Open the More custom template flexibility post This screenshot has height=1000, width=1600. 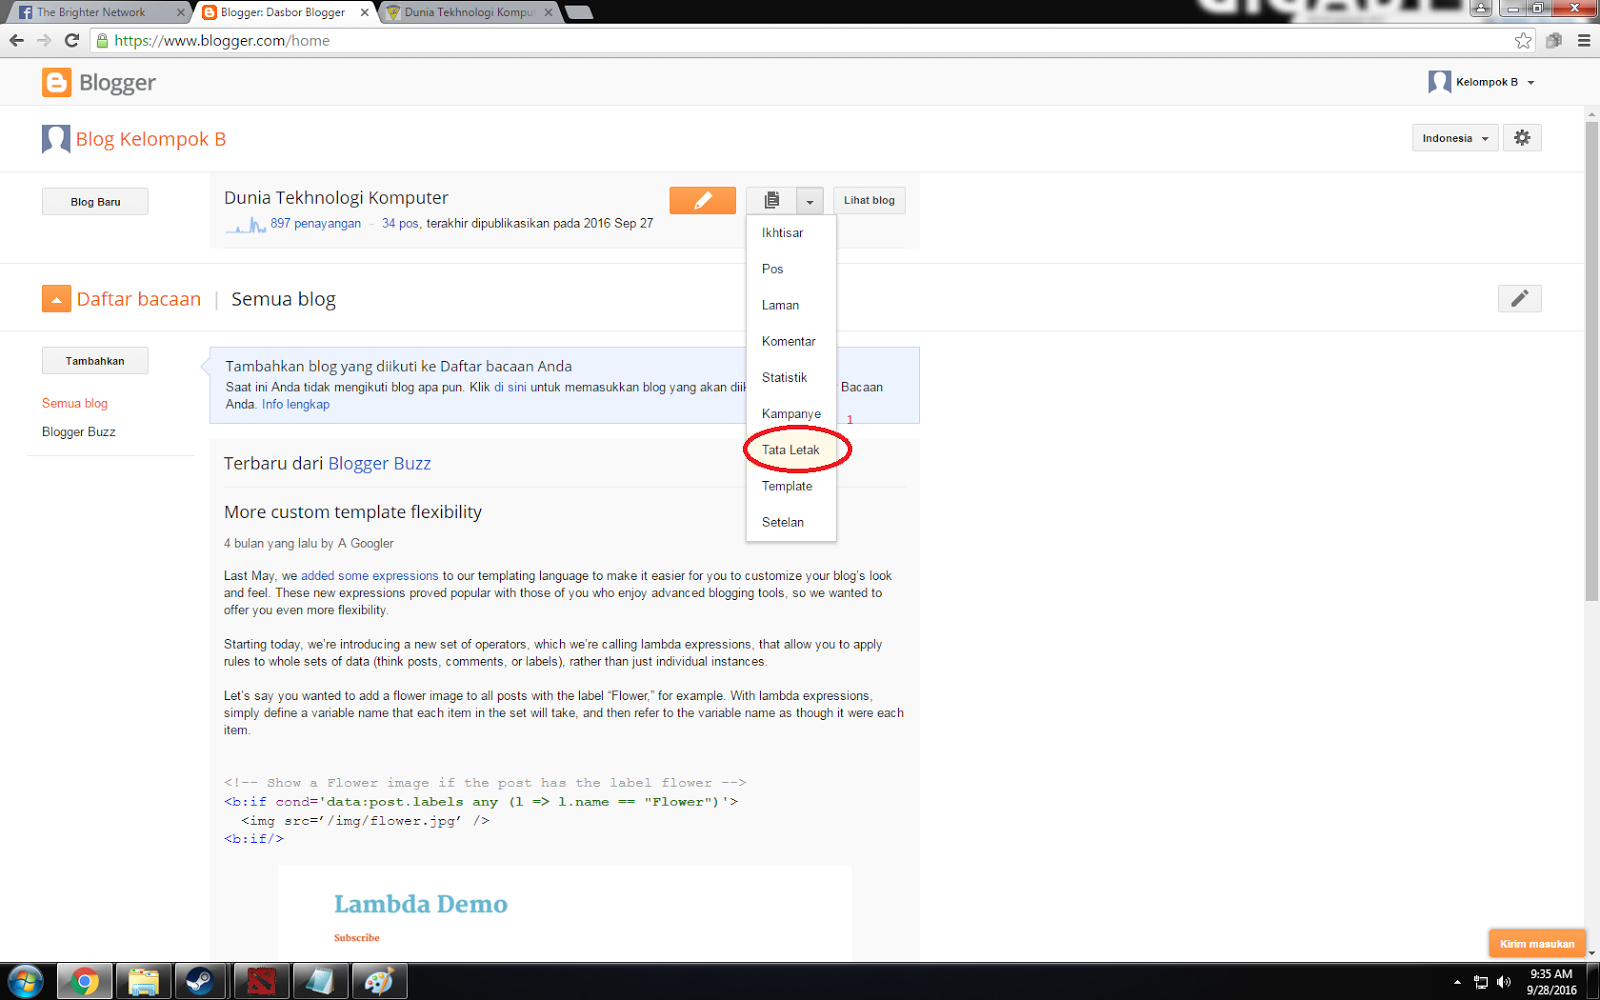[x=353, y=512]
